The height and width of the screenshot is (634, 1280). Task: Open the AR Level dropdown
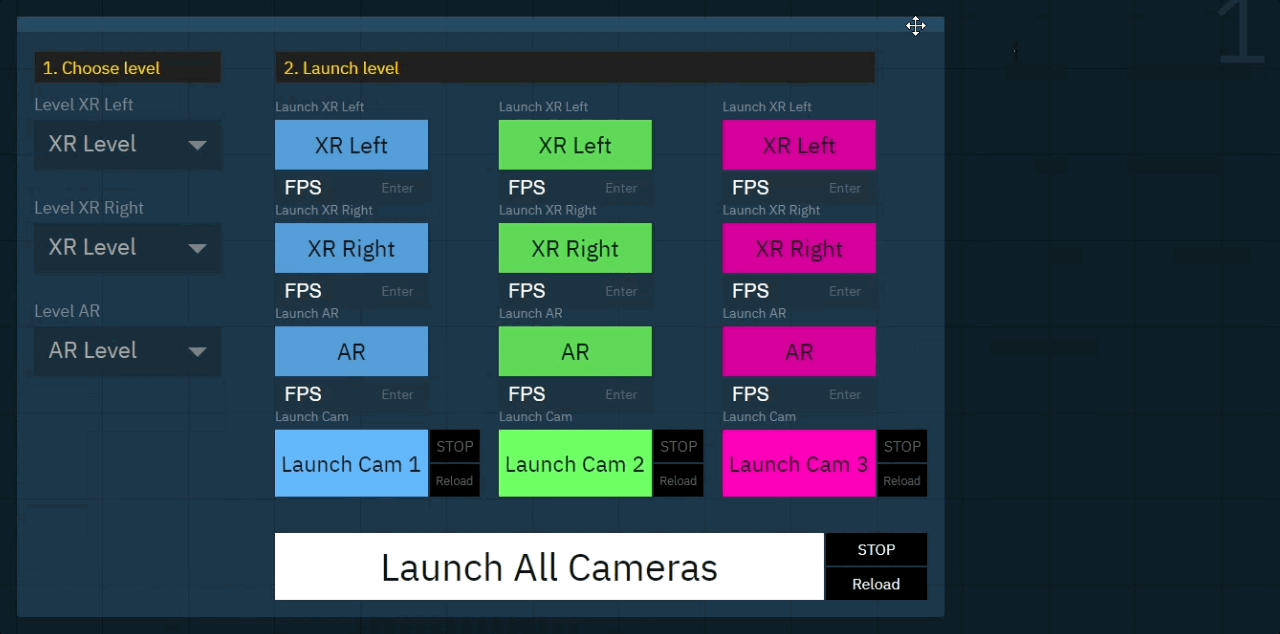click(x=127, y=351)
